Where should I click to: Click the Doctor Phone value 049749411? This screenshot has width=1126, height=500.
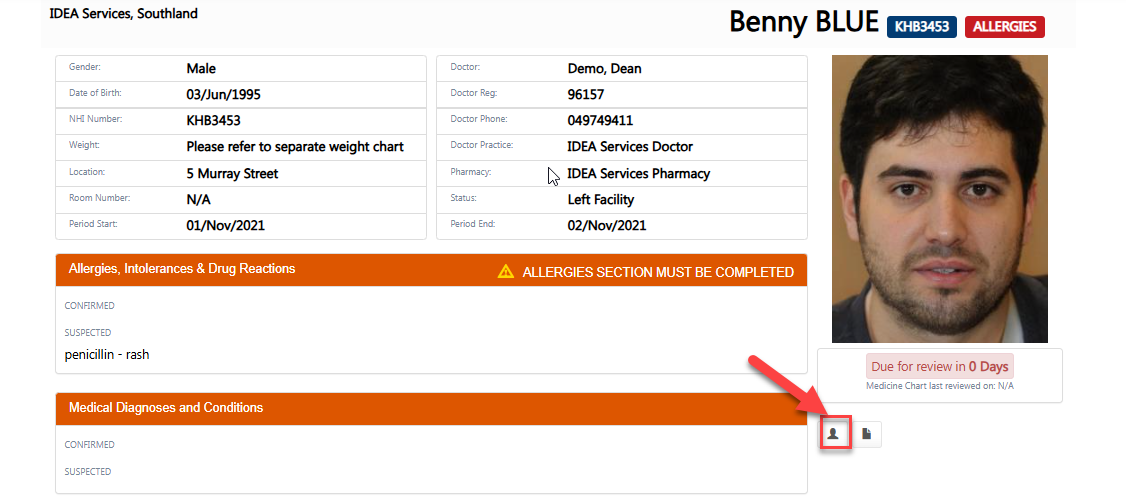tap(600, 121)
